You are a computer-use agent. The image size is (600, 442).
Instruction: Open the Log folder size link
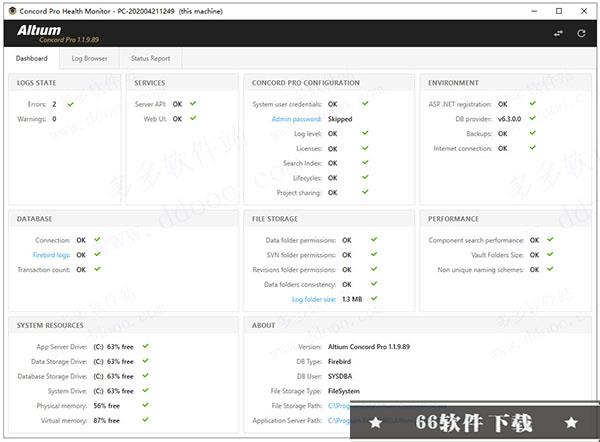click(314, 299)
